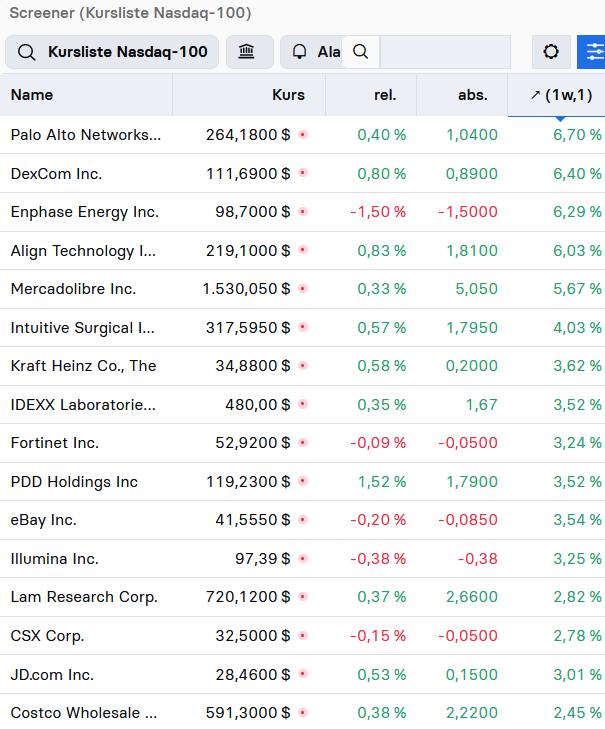Click the weekly value 4,03 %
The height and width of the screenshot is (729, 605).
click(578, 328)
